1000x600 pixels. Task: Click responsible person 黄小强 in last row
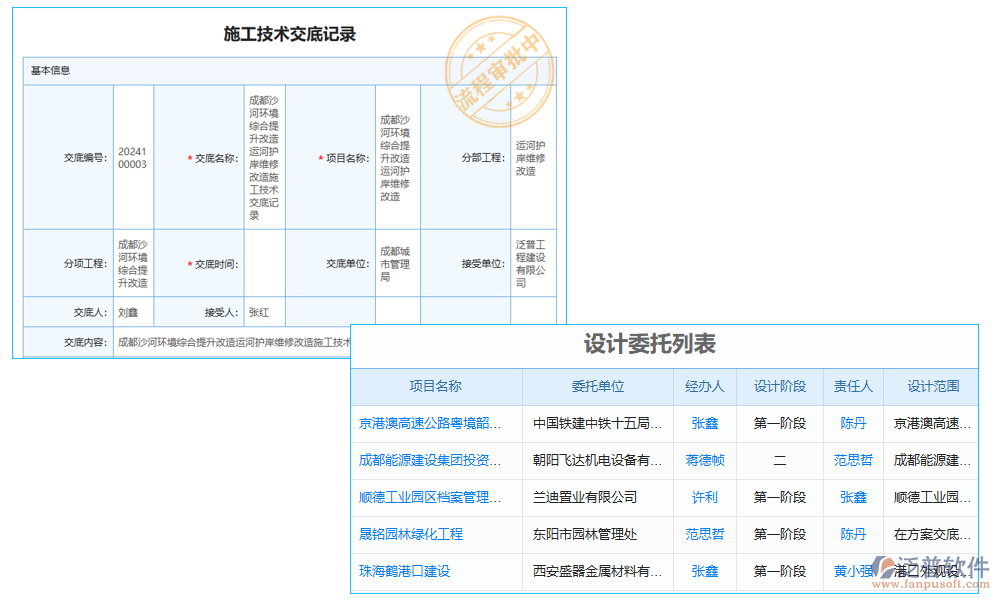(x=853, y=573)
